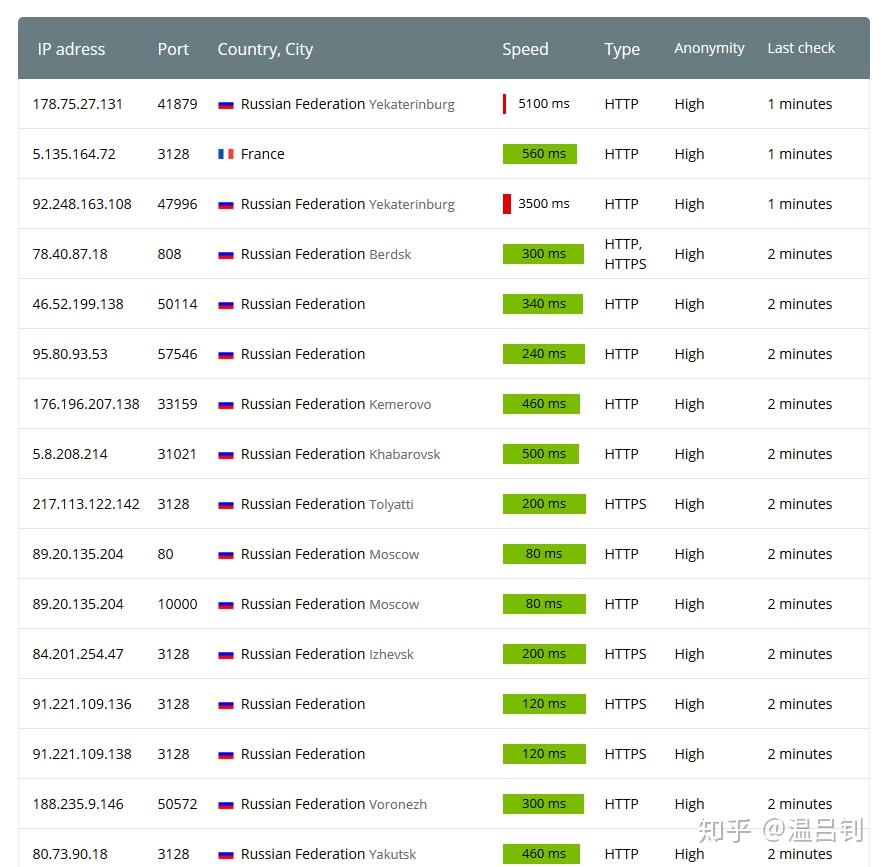Click Russian flag in Tolyatti row

pos(226,504)
